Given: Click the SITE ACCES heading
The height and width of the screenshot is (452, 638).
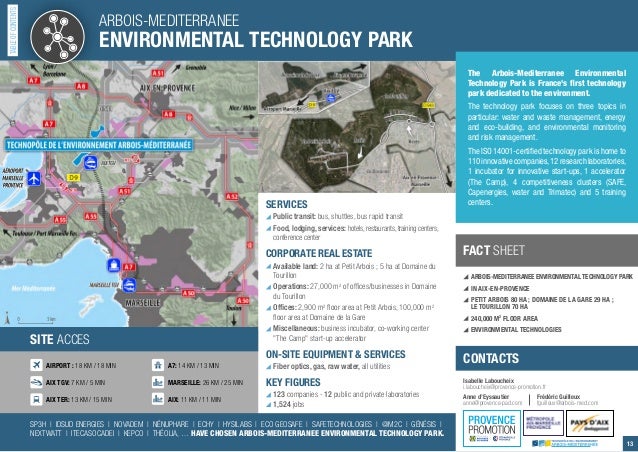Looking at the screenshot, I should pyautogui.click(x=59, y=339).
